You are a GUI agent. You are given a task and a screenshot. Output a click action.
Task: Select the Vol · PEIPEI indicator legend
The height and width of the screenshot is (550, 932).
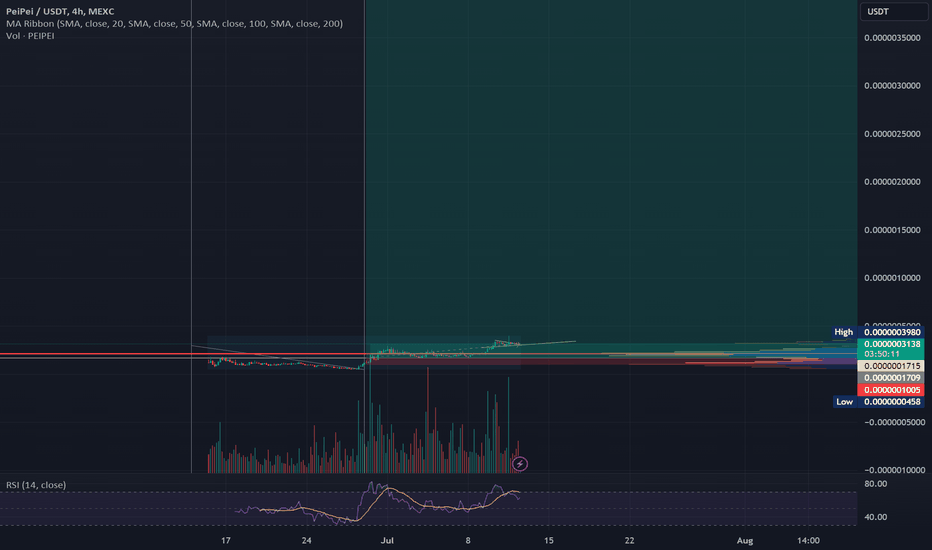pyautogui.click(x=30, y=36)
